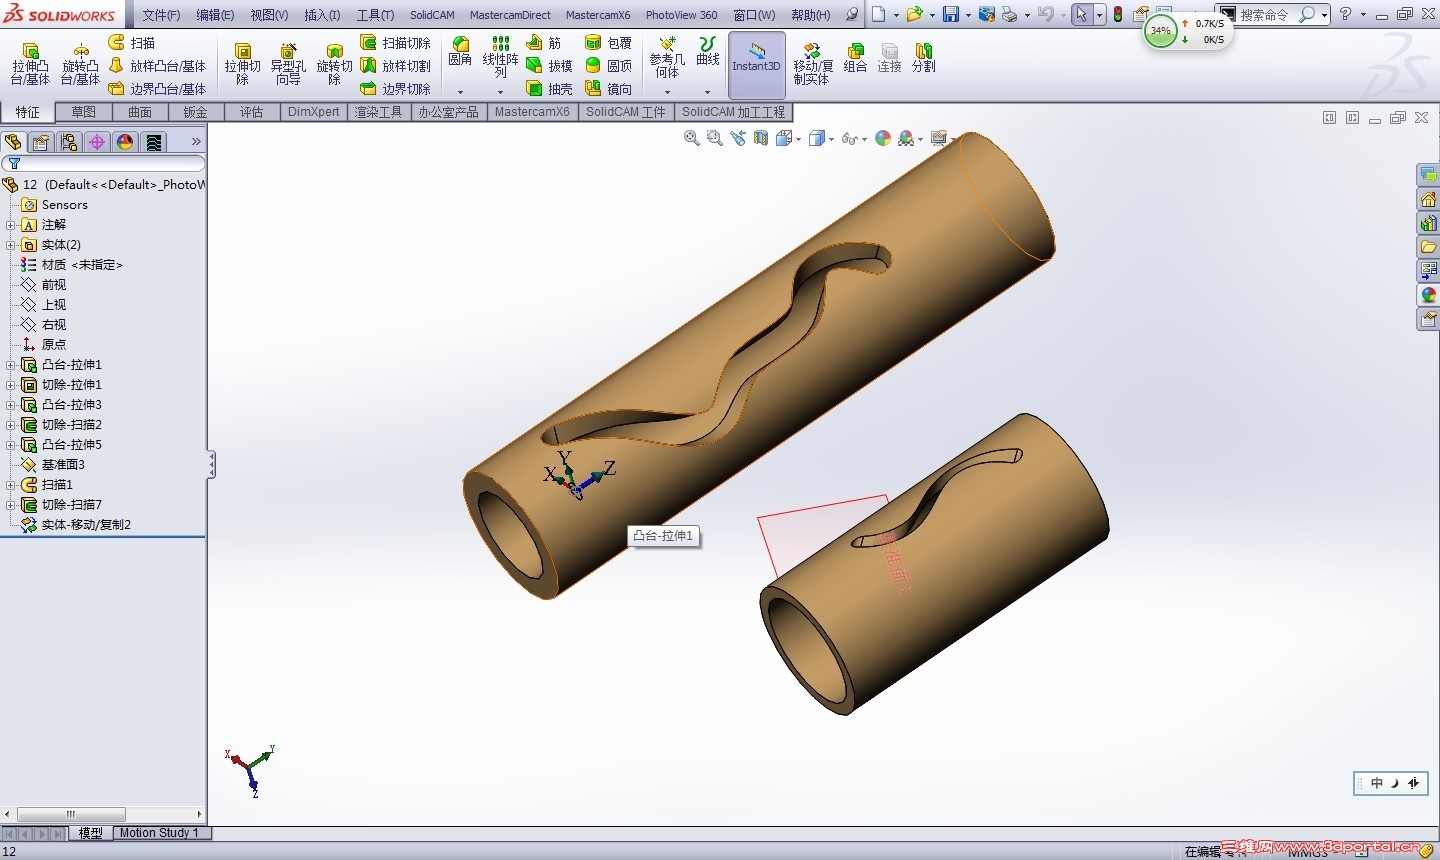
Task: Click the Move/Copy Bodies tool (移动/复制实体)
Action: point(813,64)
